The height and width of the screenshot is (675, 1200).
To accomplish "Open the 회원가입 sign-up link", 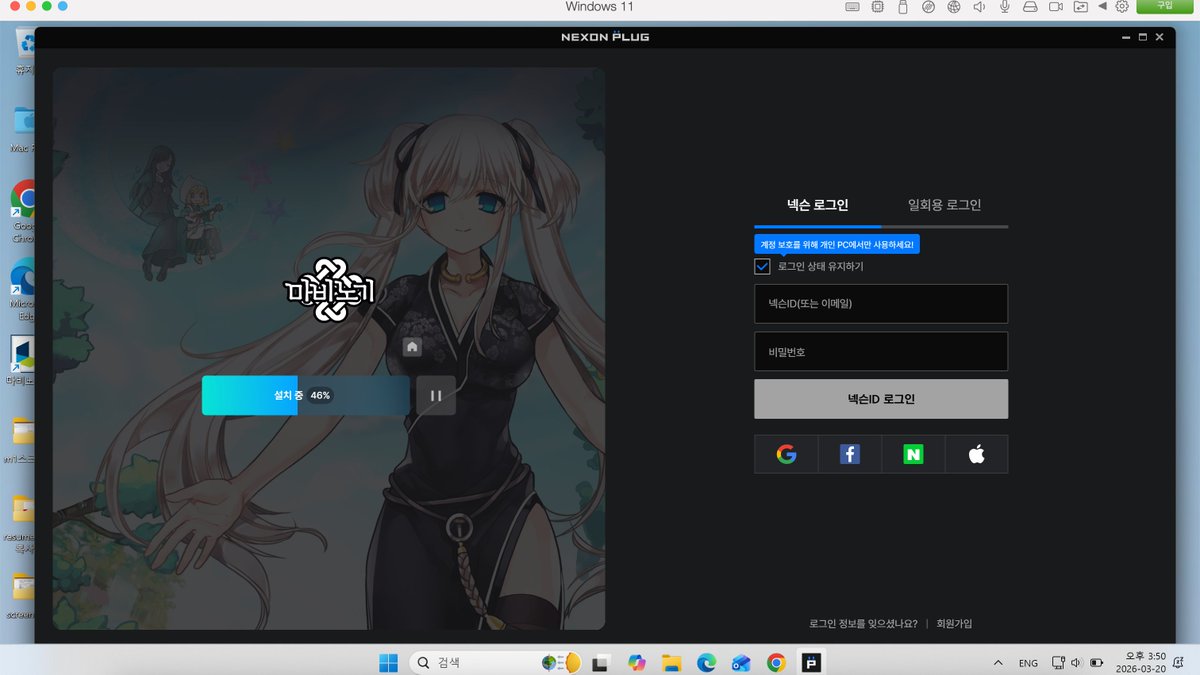I will coord(954,623).
